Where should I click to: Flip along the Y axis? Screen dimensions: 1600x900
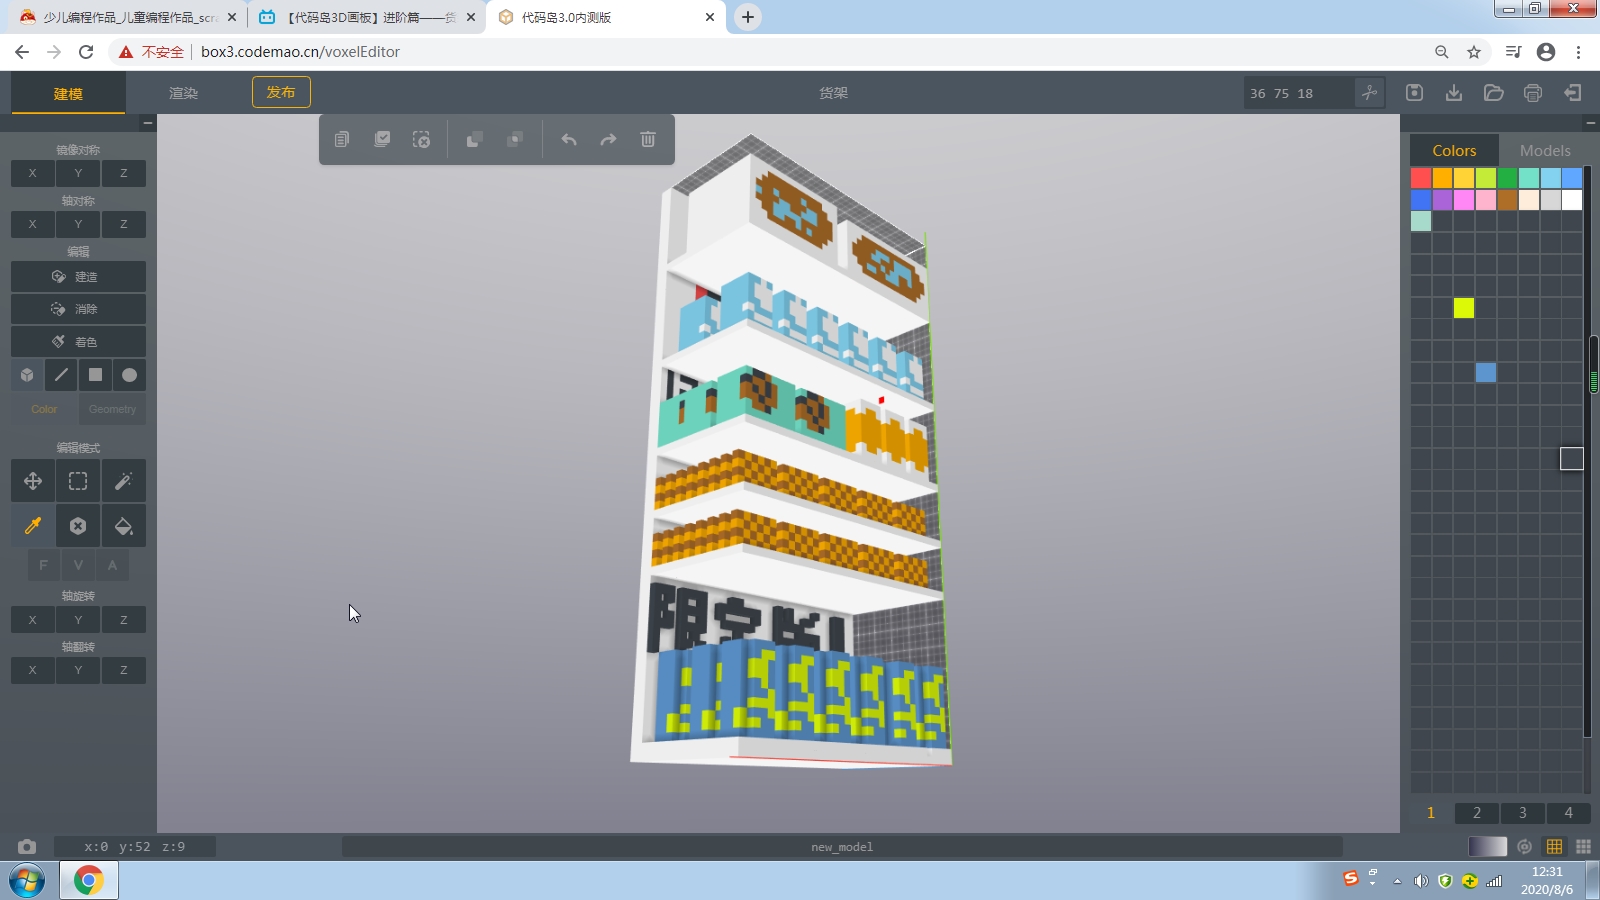78,670
